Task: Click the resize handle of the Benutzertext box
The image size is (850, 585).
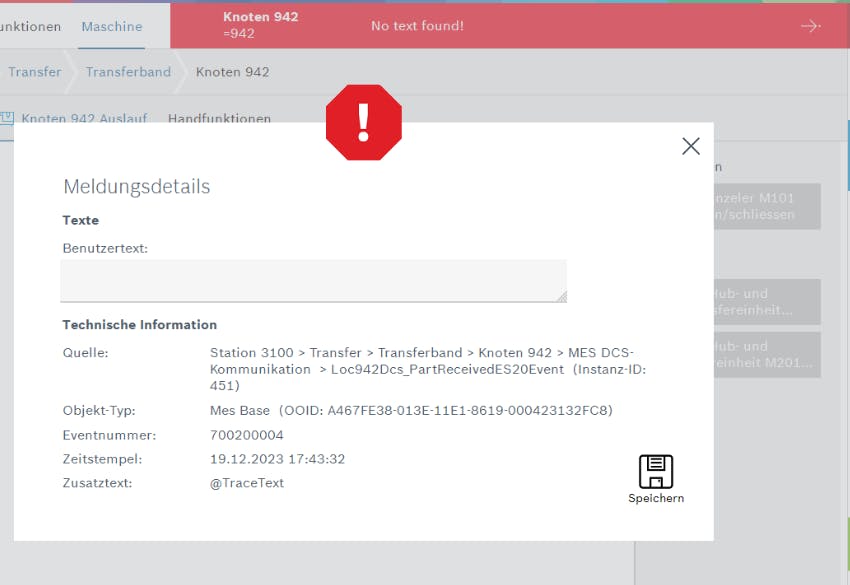Action: coord(561,296)
